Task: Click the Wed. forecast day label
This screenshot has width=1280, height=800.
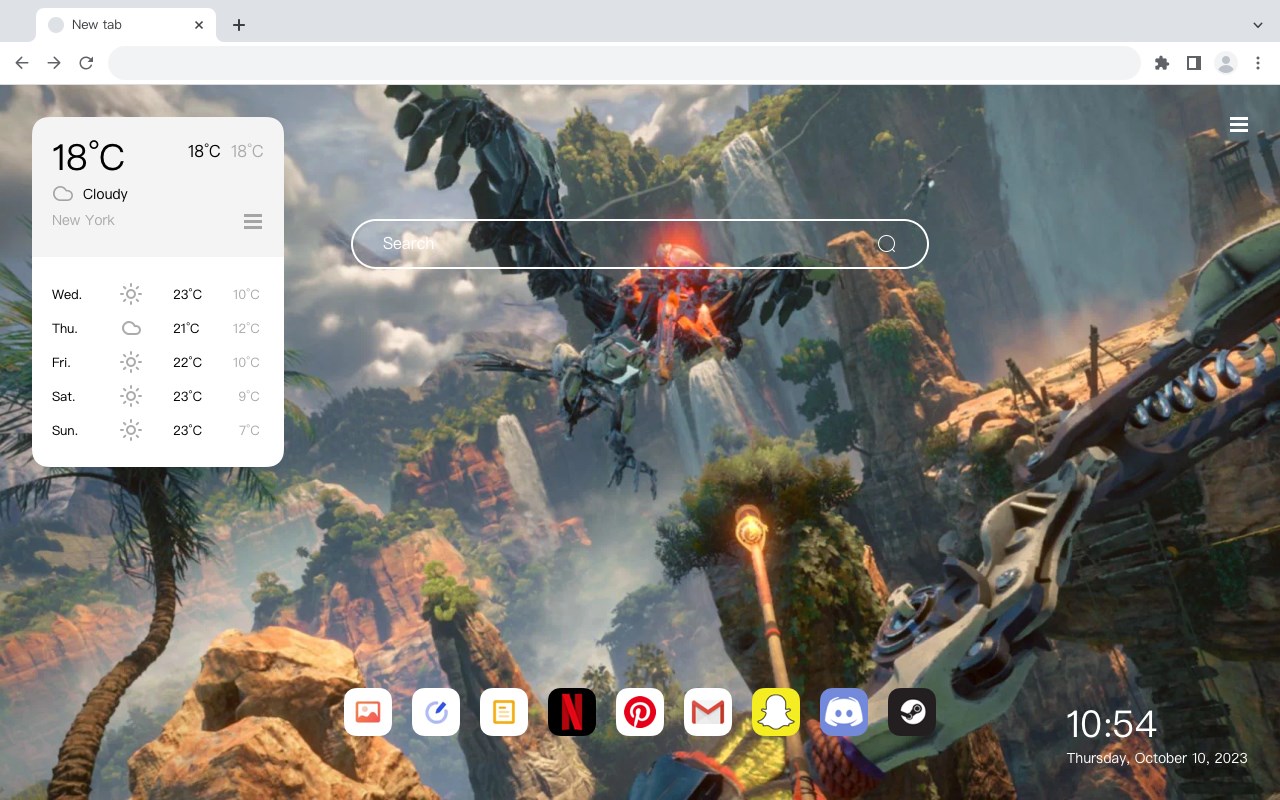Action: point(67,295)
